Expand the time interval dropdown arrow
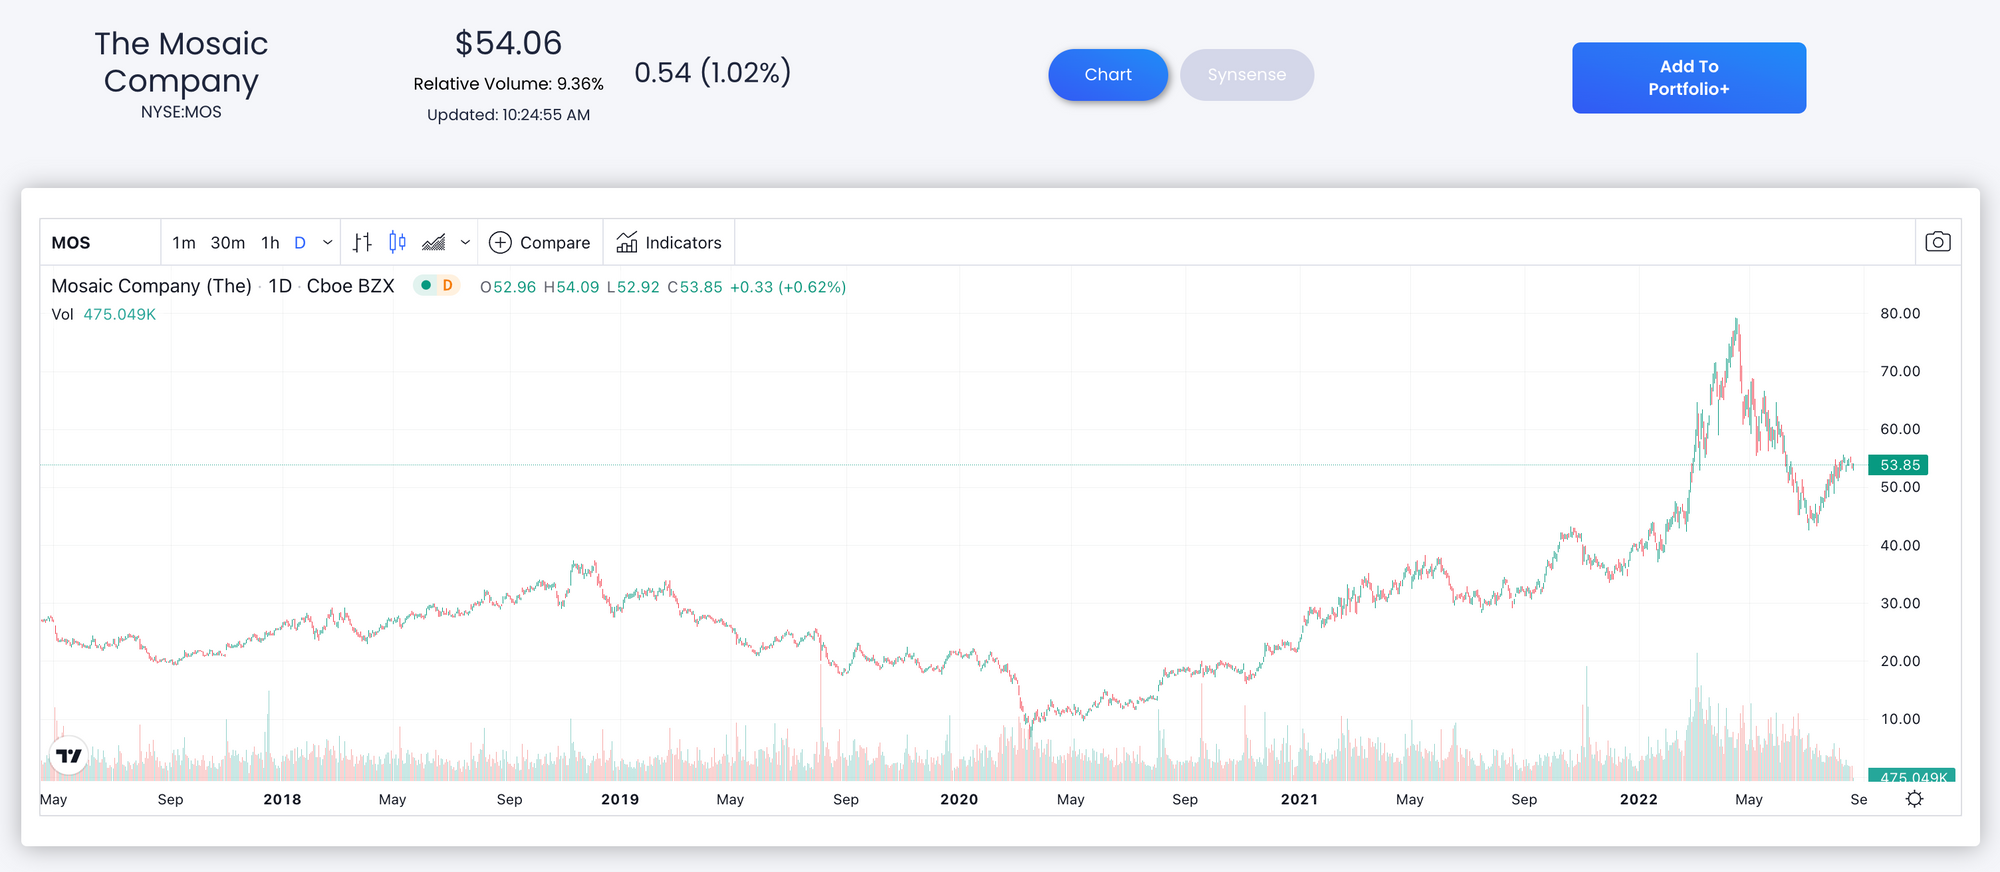Screen dimensions: 2000x872 tap(327, 242)
